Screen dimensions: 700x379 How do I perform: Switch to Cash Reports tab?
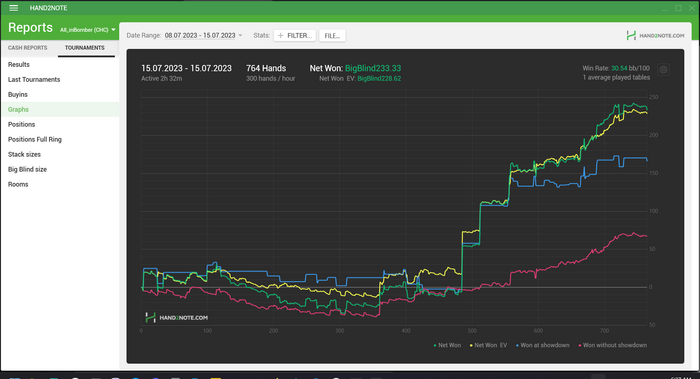pyautogui.click(x=27, y=48)
